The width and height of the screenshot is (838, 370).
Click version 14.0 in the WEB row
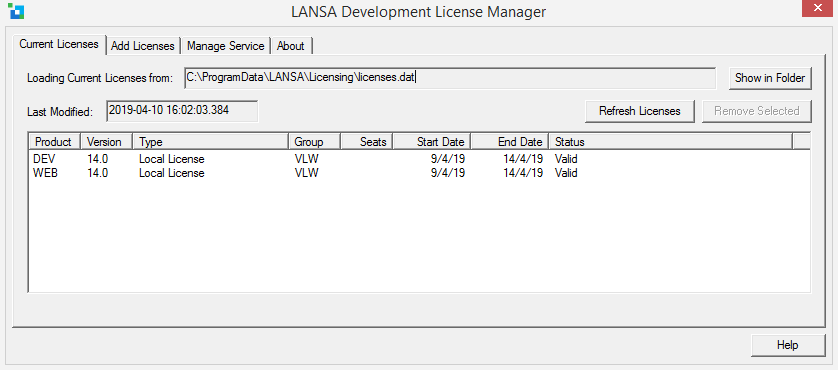(x=97, y=173)
